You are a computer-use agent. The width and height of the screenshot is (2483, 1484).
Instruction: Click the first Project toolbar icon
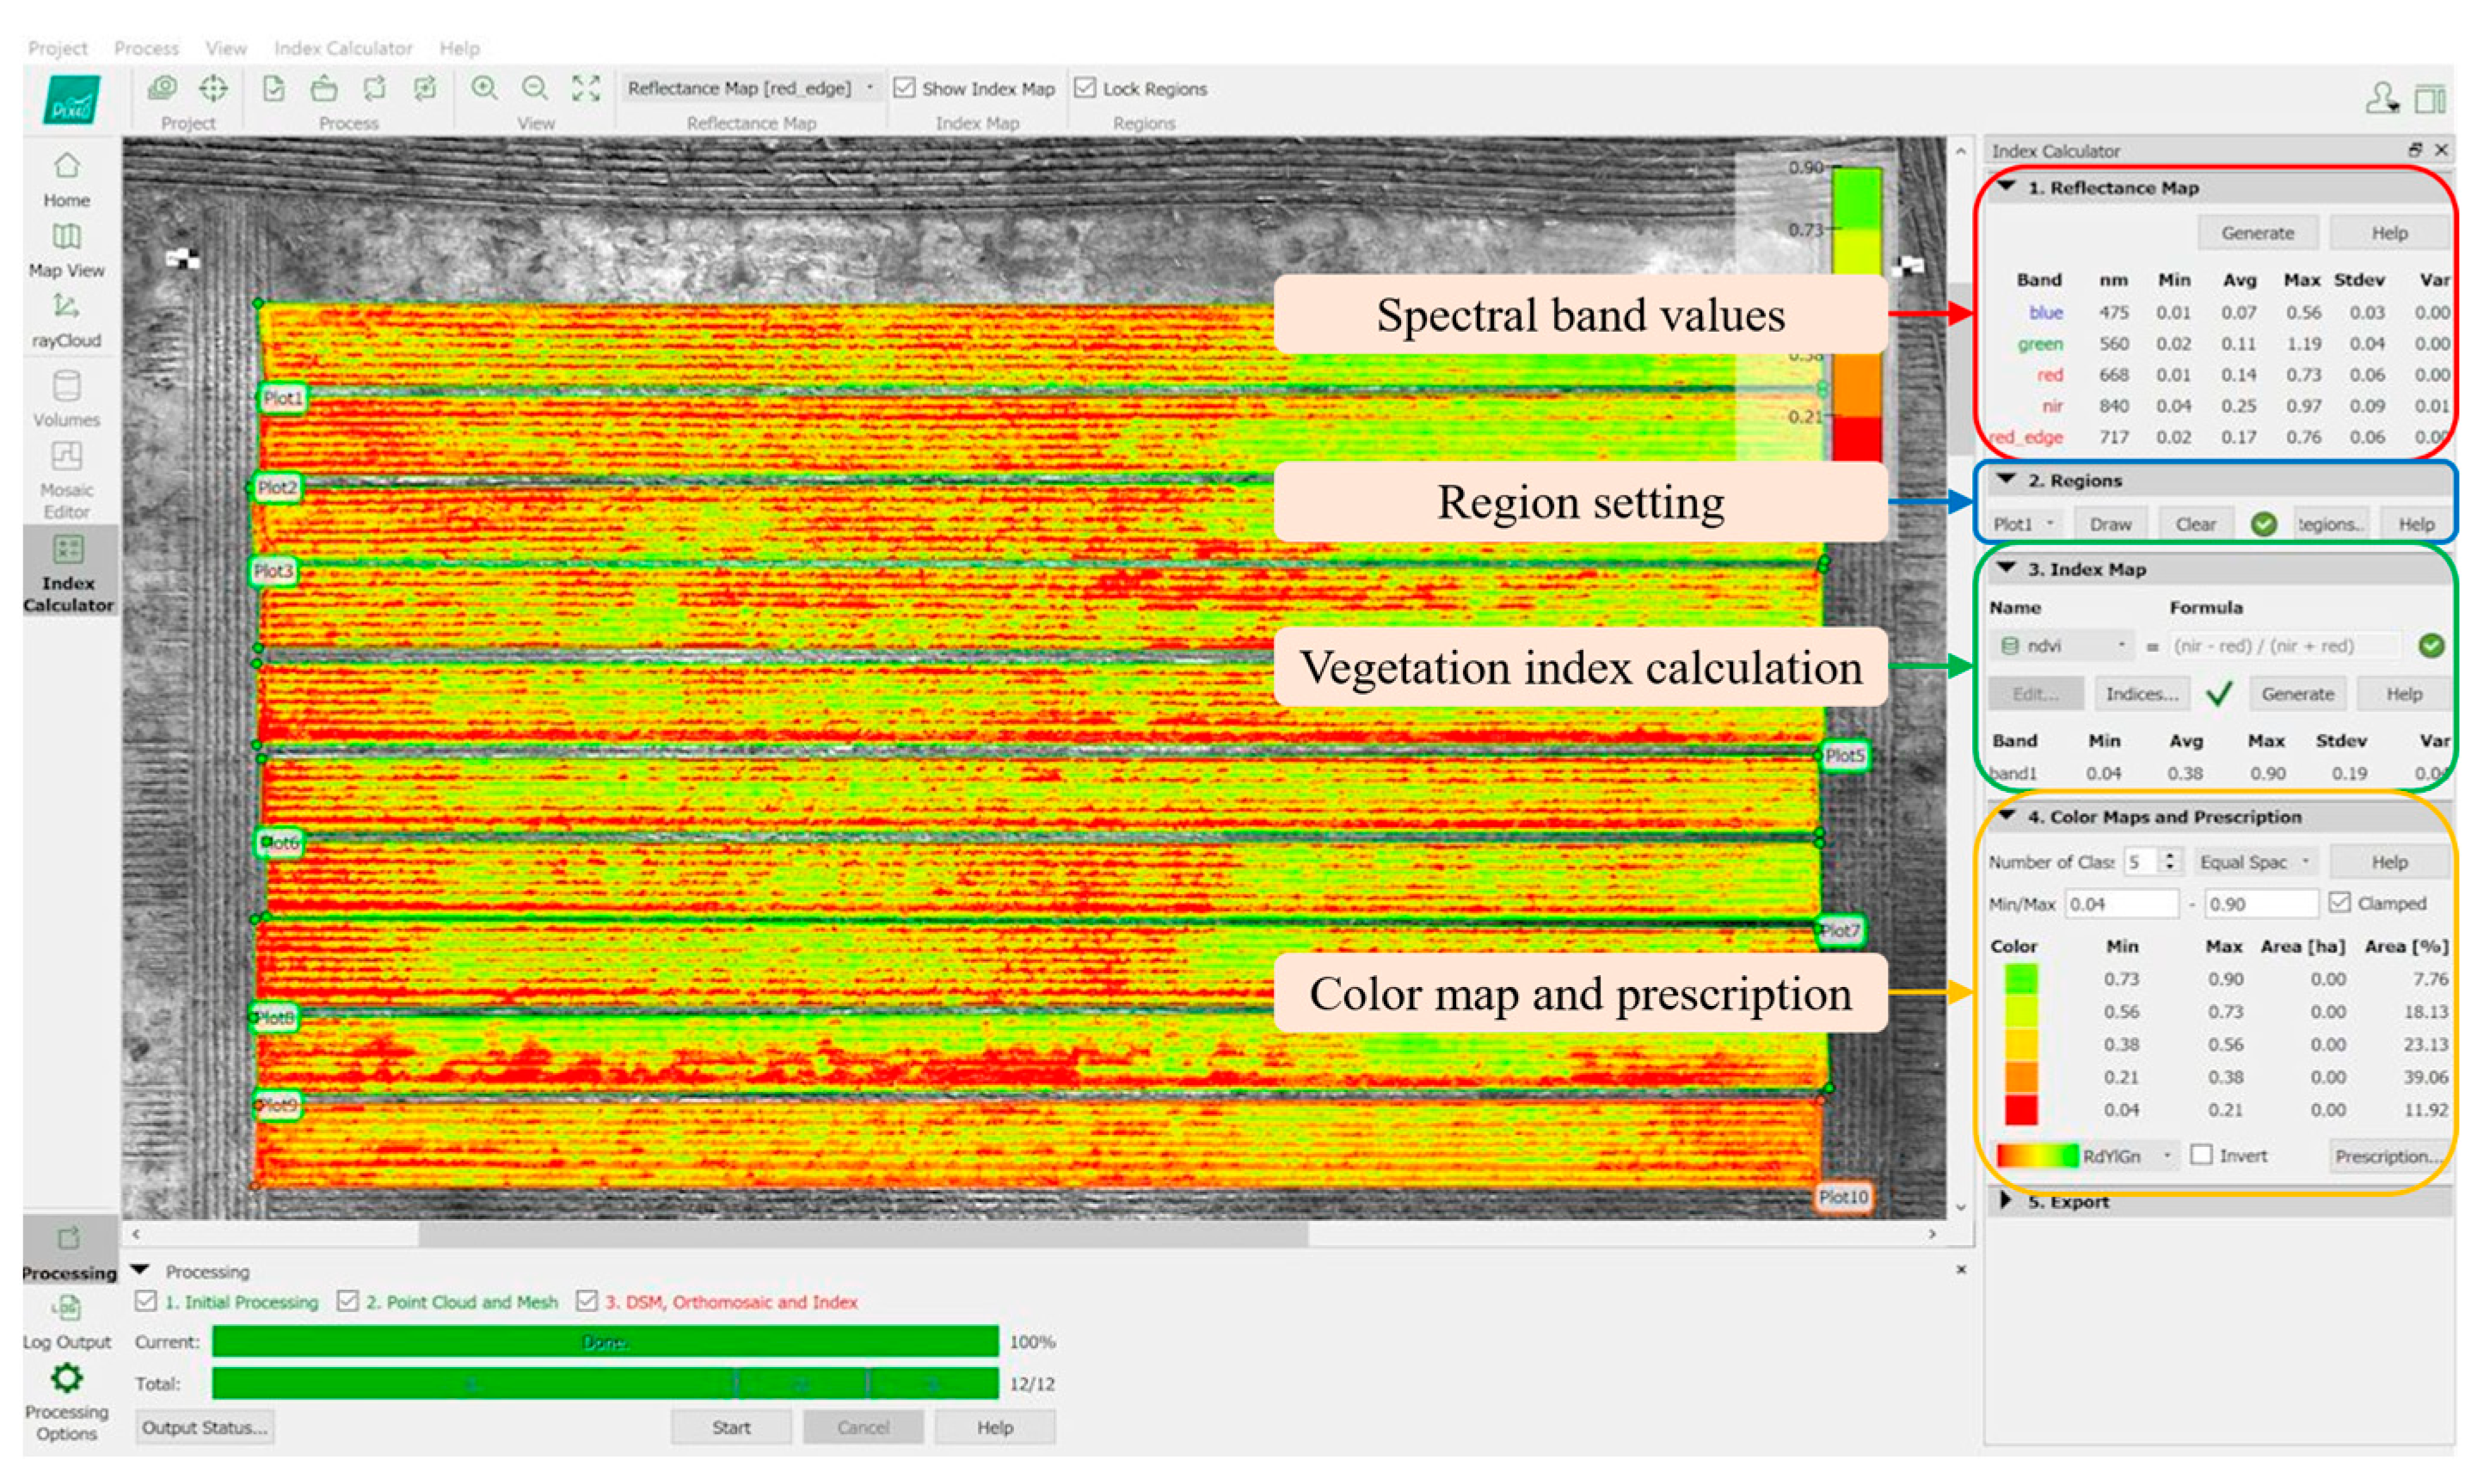point(162,88)
